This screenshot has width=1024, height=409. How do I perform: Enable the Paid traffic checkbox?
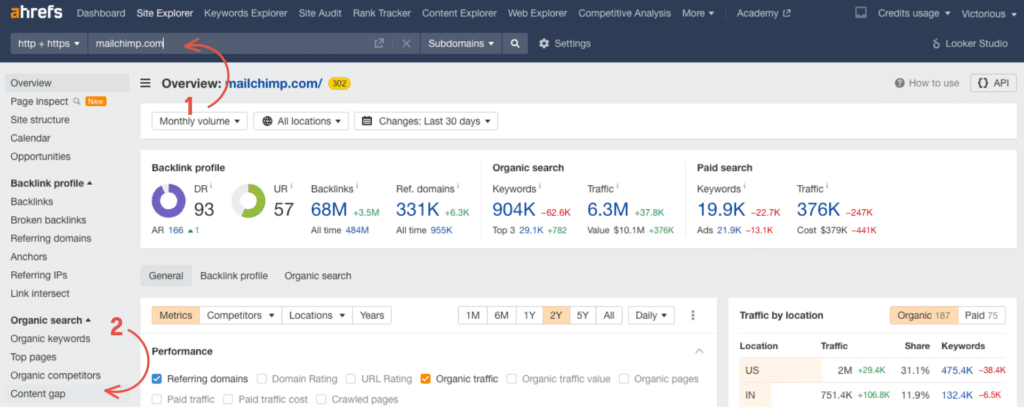click(157, 399)
